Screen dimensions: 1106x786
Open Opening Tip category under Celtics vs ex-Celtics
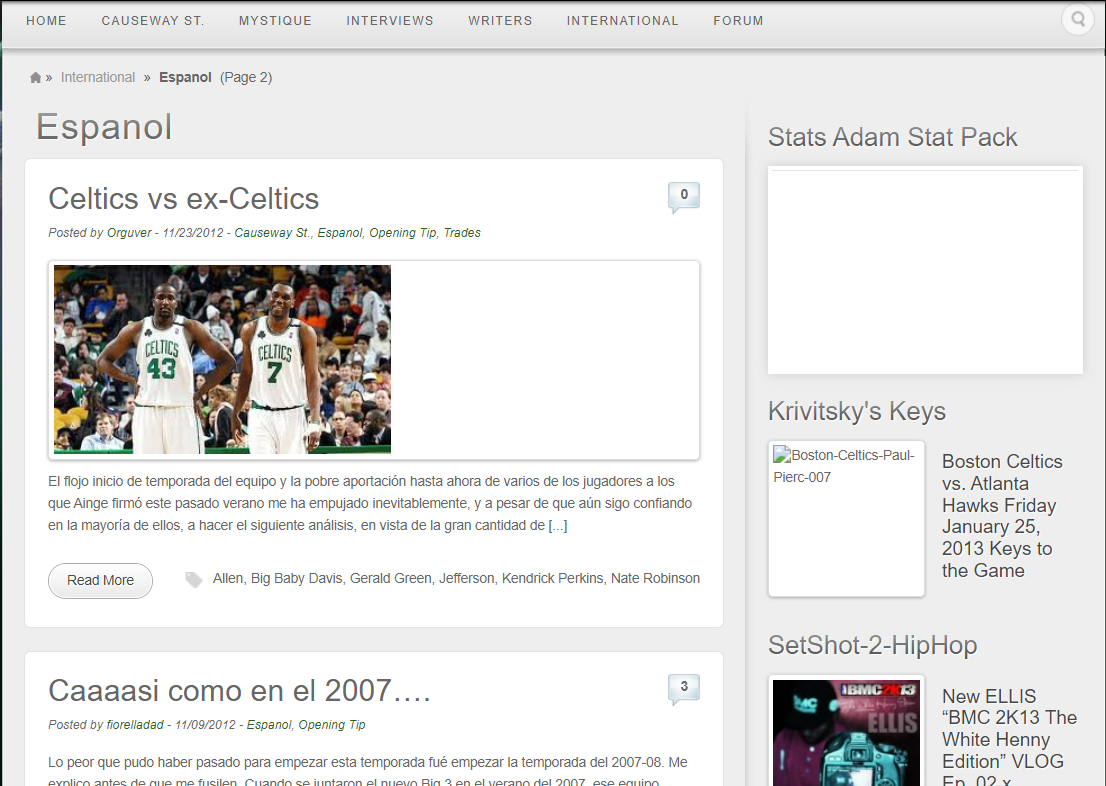[403, 233]
